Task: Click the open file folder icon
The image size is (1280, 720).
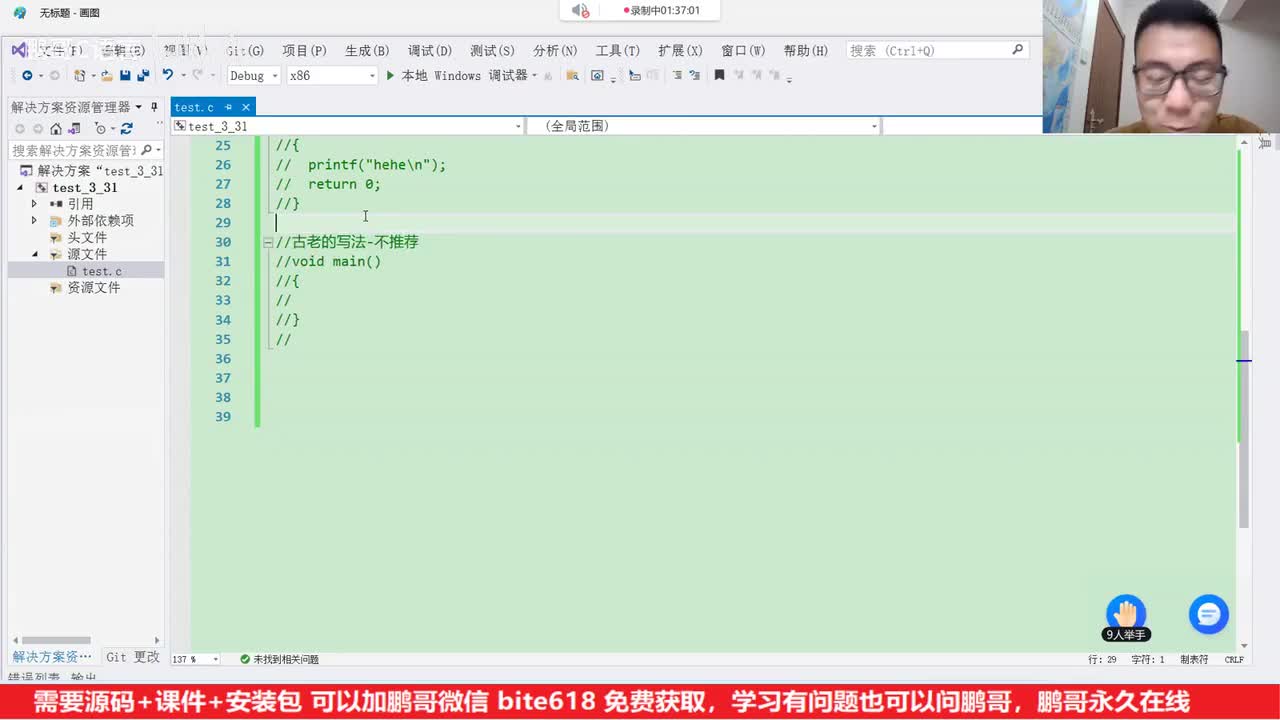Action: [106, 75]
